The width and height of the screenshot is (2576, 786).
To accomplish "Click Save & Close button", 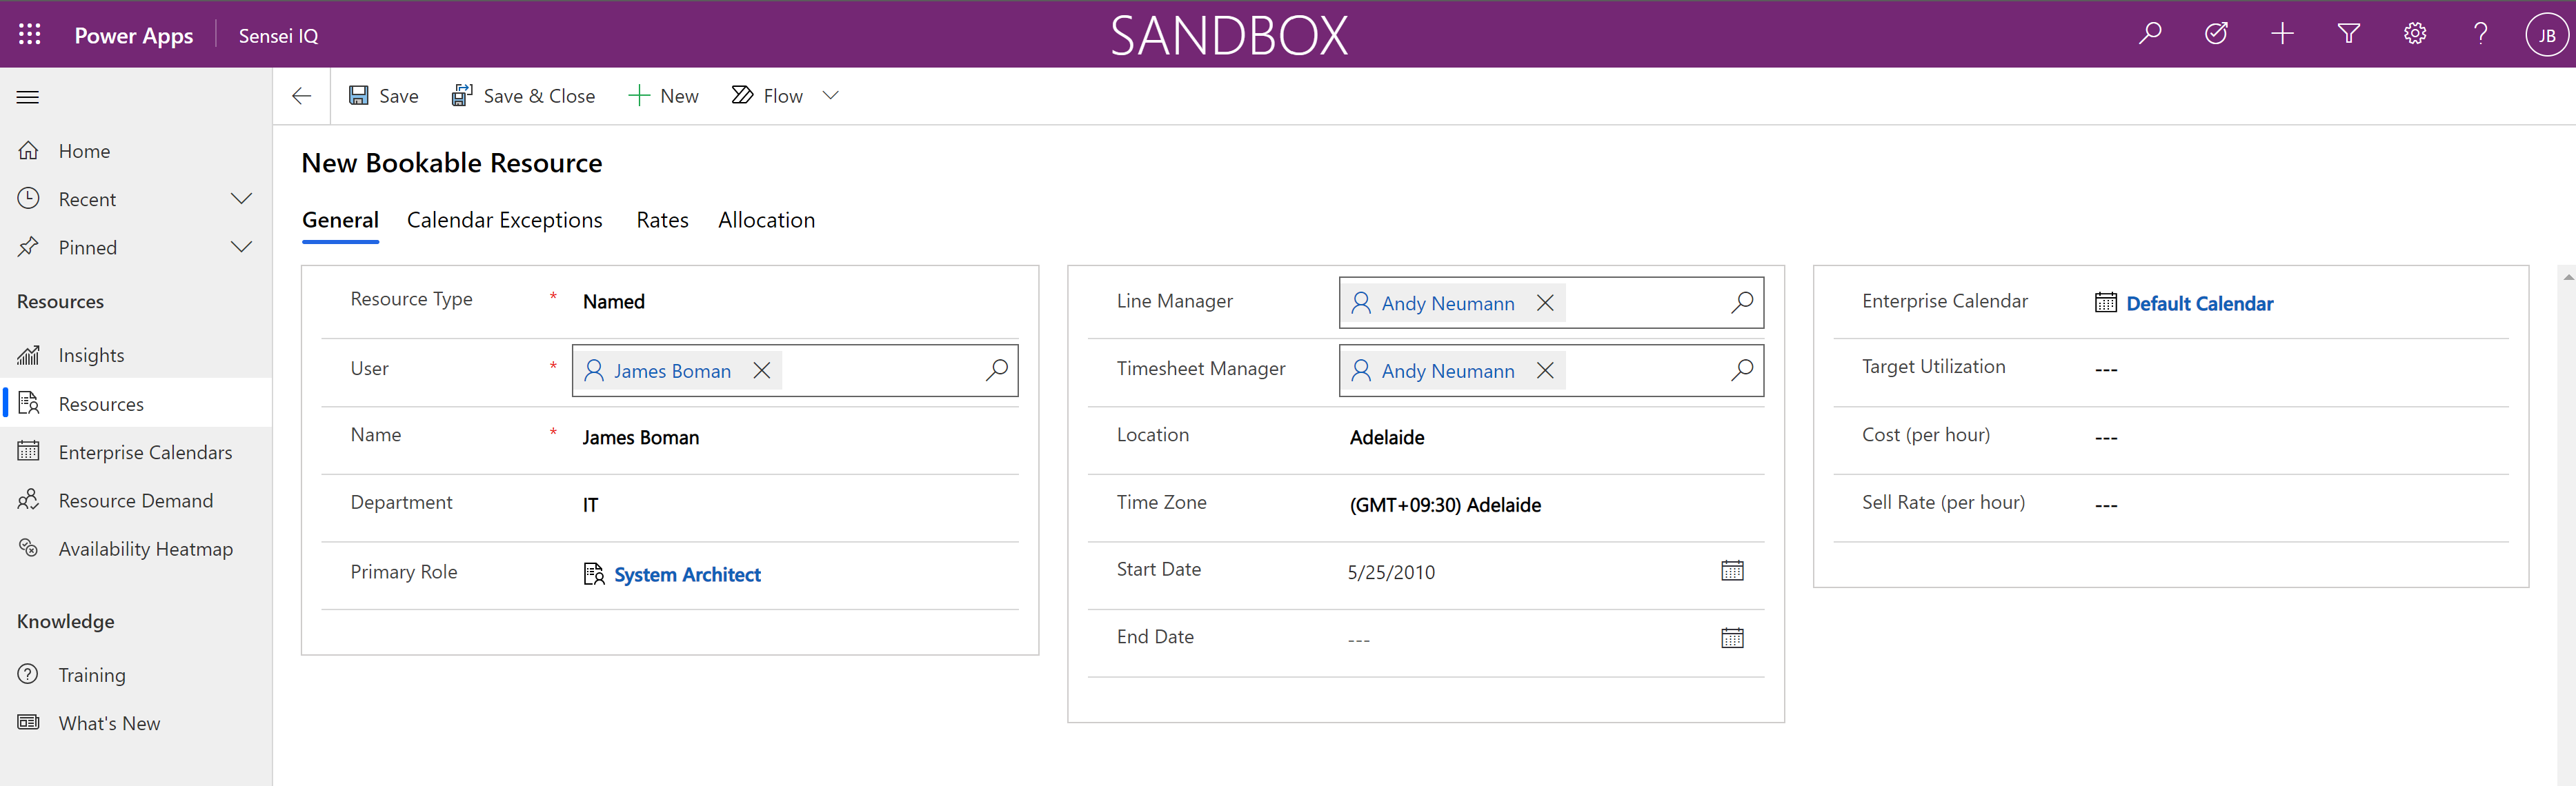I will point(524,96).
